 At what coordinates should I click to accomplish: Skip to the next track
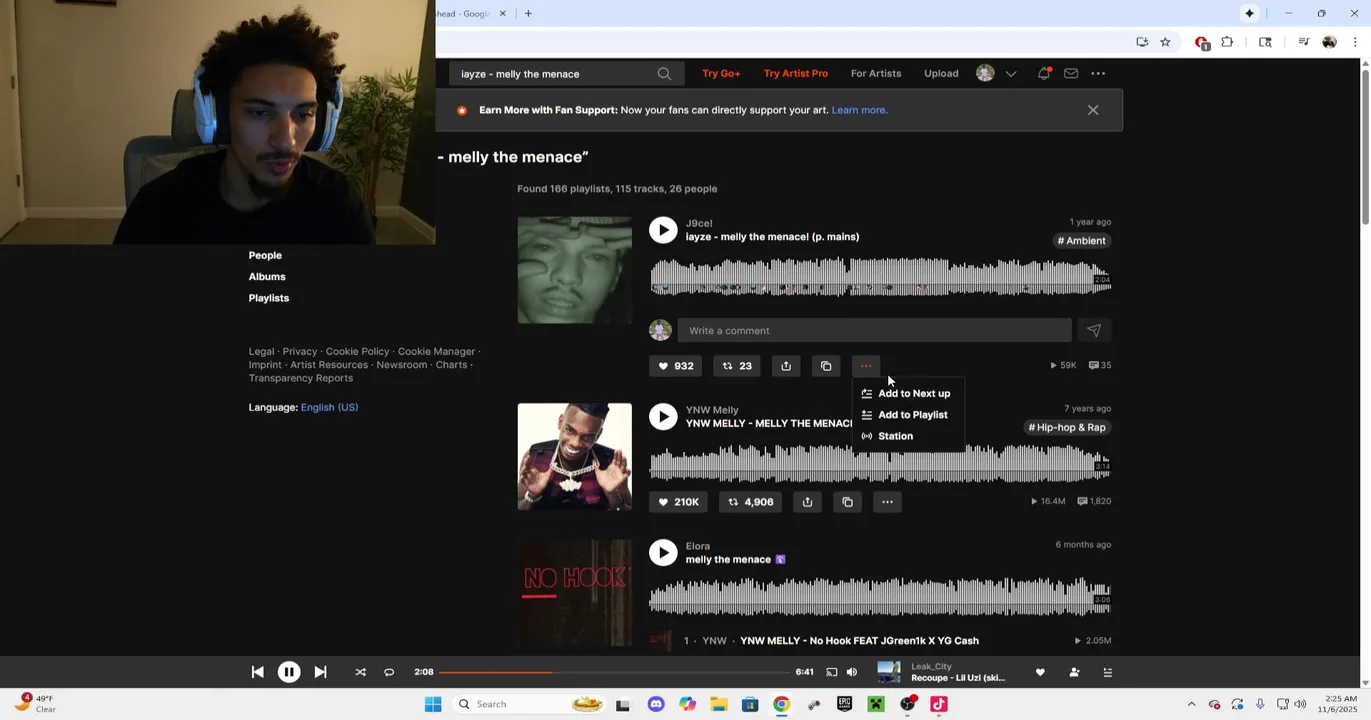320,672
